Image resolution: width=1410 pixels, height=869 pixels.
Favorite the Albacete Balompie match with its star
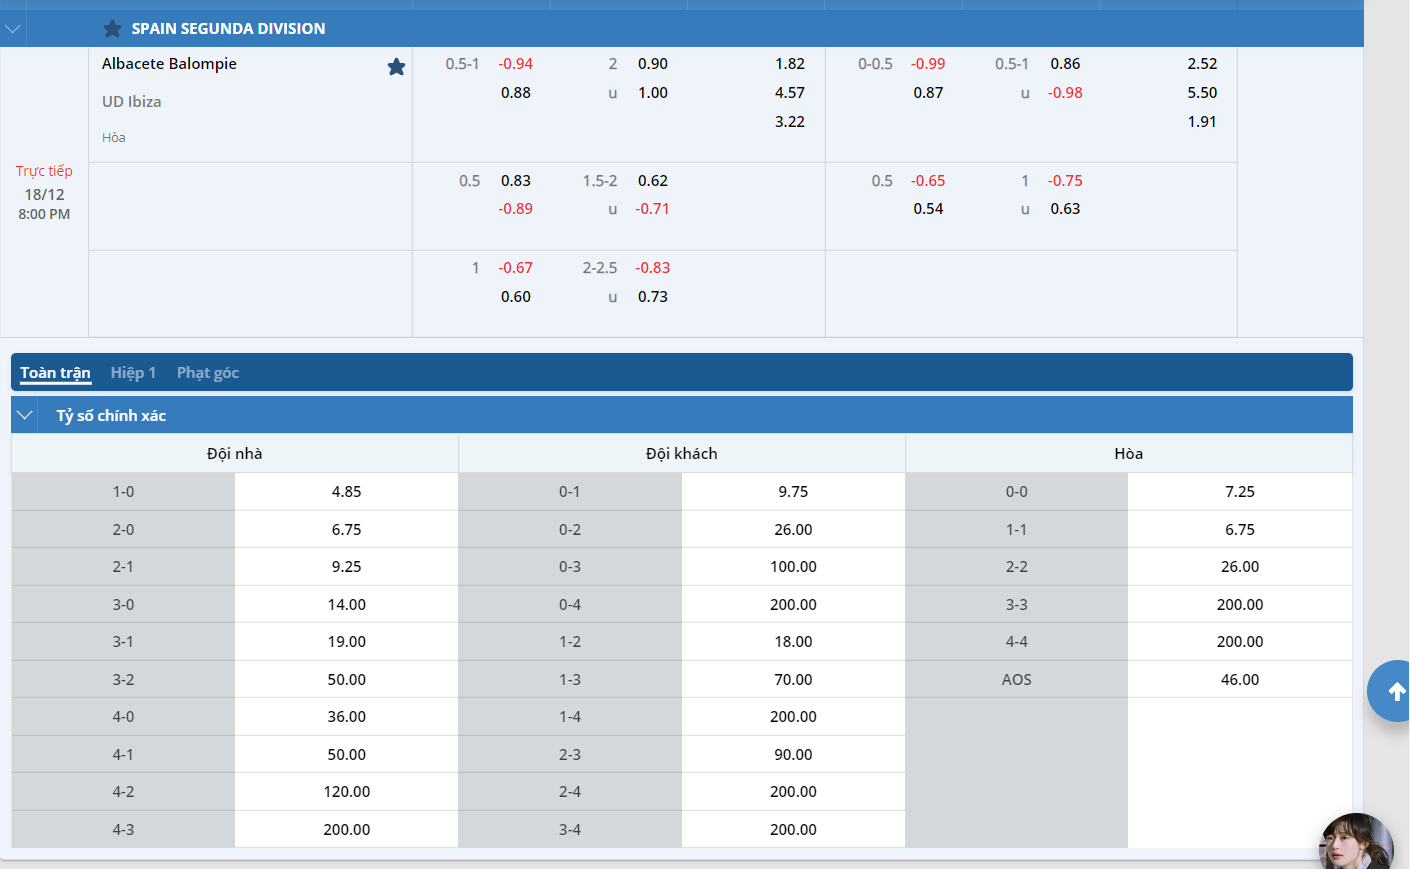click(x=396, y=67)
